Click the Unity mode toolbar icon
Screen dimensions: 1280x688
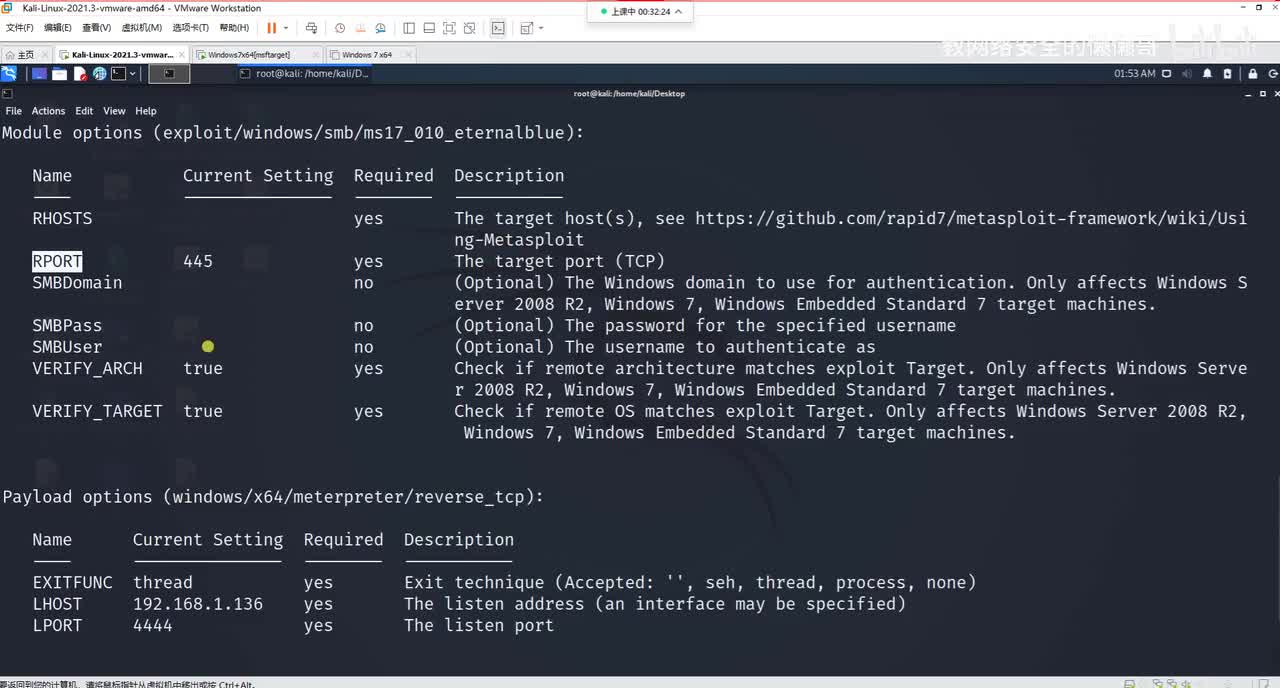pyautogui.click(x=469, y=28)
